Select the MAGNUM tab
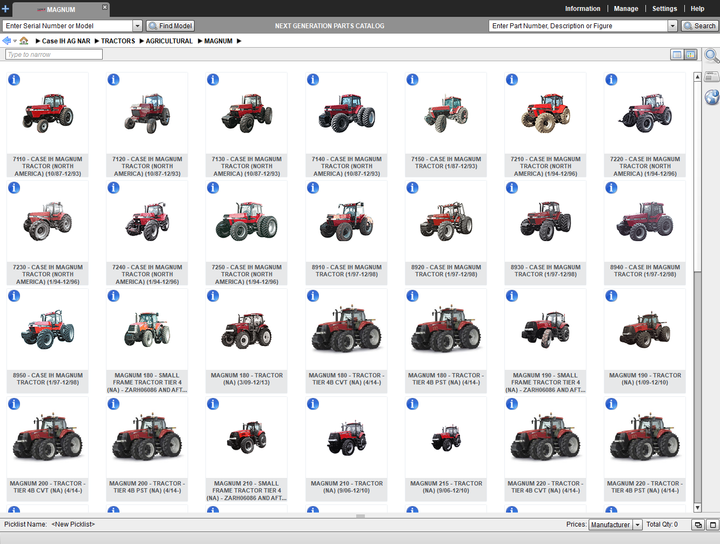 [61, 9]
